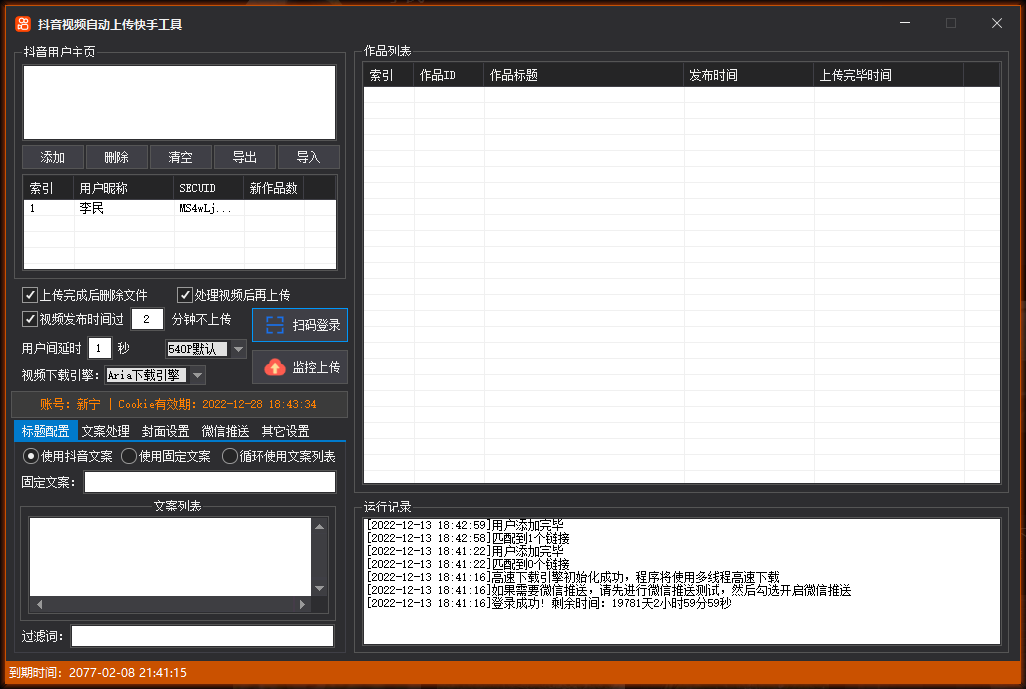Click the top log line 用户添加完毕 at 18:42:59

tap(465, 525)
